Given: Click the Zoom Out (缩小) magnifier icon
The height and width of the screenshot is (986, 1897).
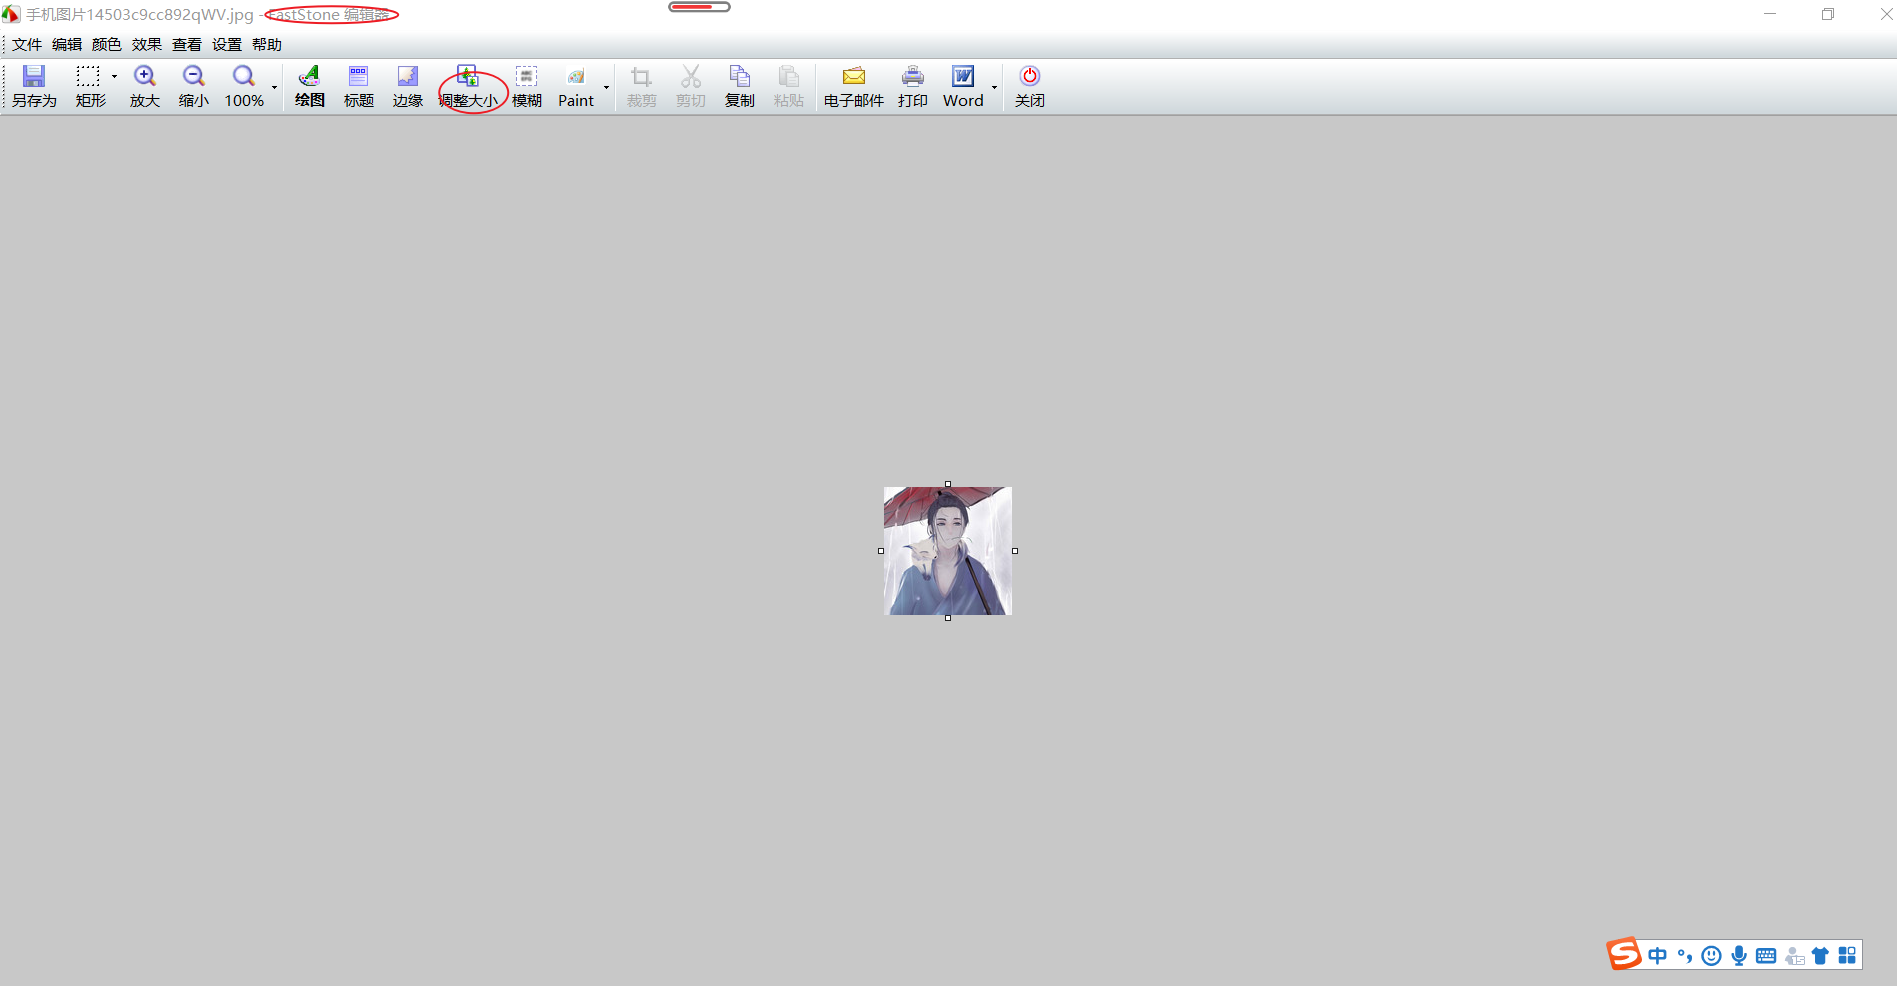Looking at the screenshot, I should [194, 86].
